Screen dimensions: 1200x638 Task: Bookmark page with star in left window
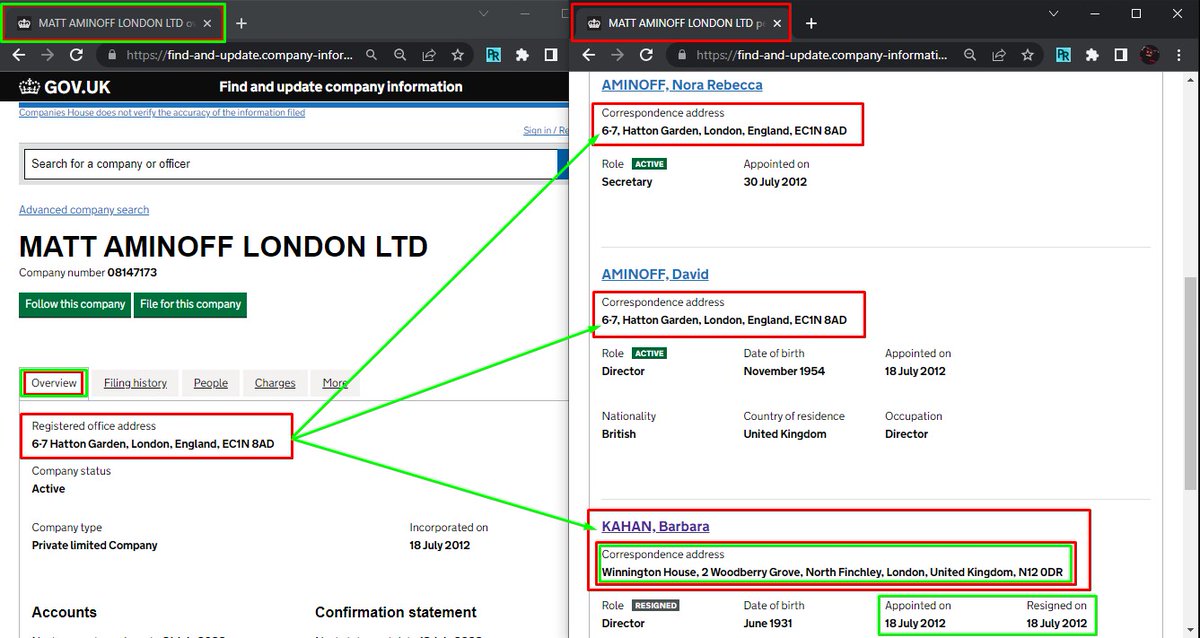[x=457, y=56]
